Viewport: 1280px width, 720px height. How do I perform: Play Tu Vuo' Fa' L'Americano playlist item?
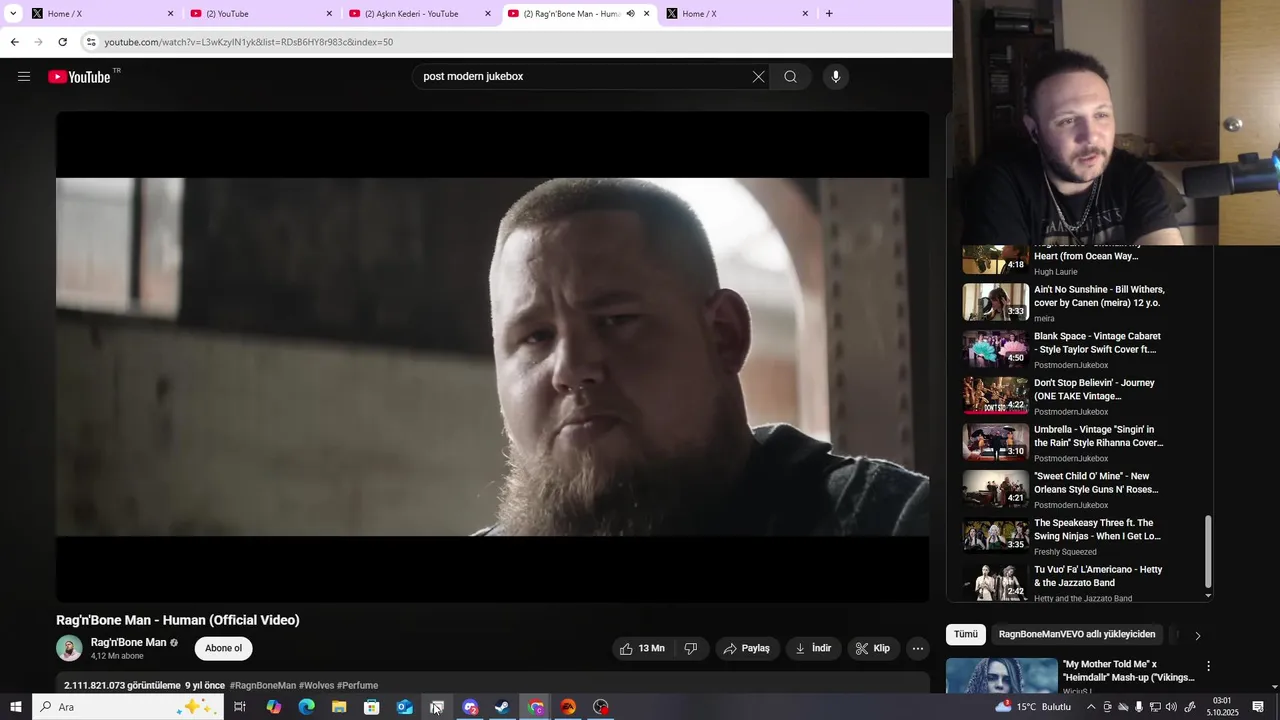[1078, 582]
